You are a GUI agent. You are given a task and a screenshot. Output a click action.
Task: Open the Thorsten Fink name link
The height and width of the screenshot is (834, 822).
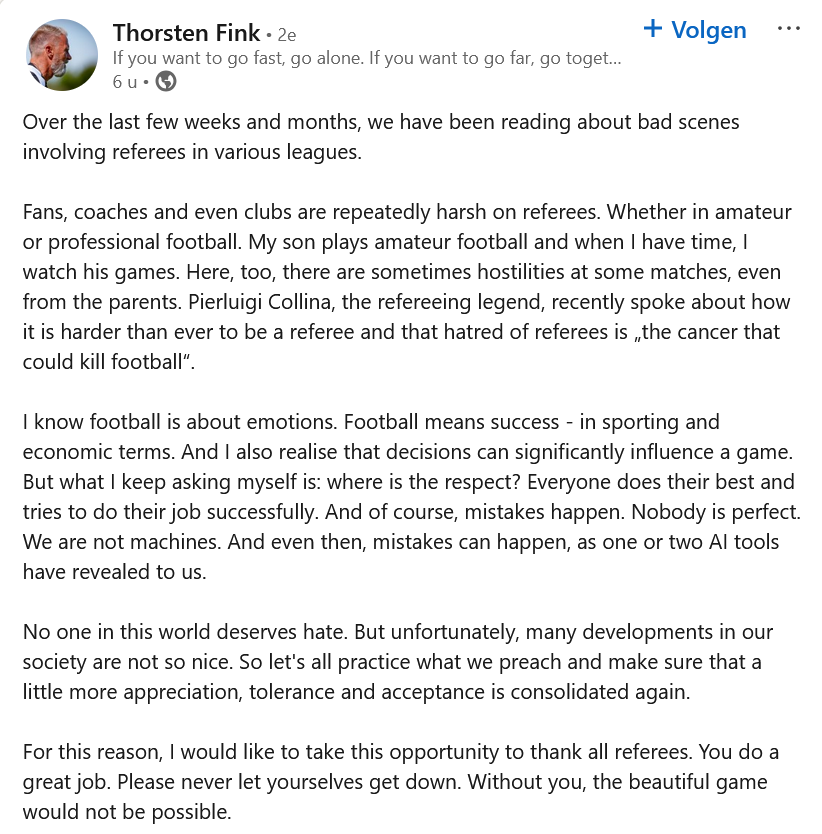186,33
